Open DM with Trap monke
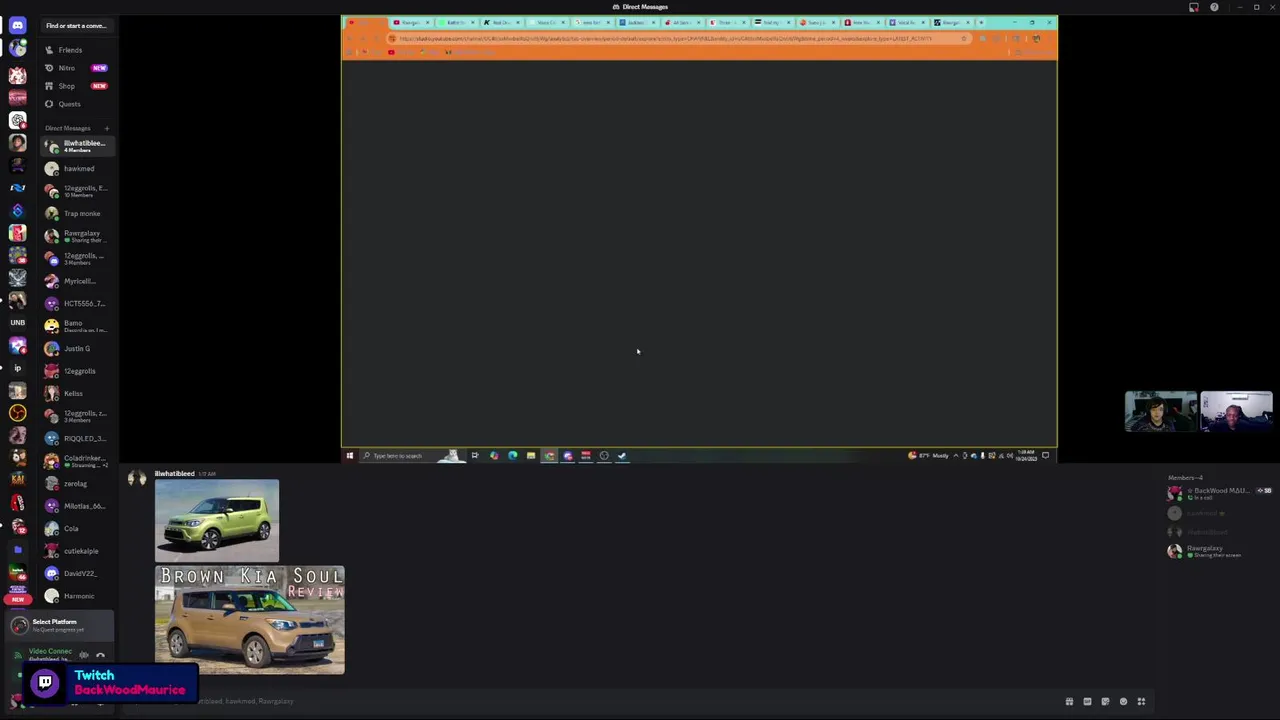 point(78,213)
